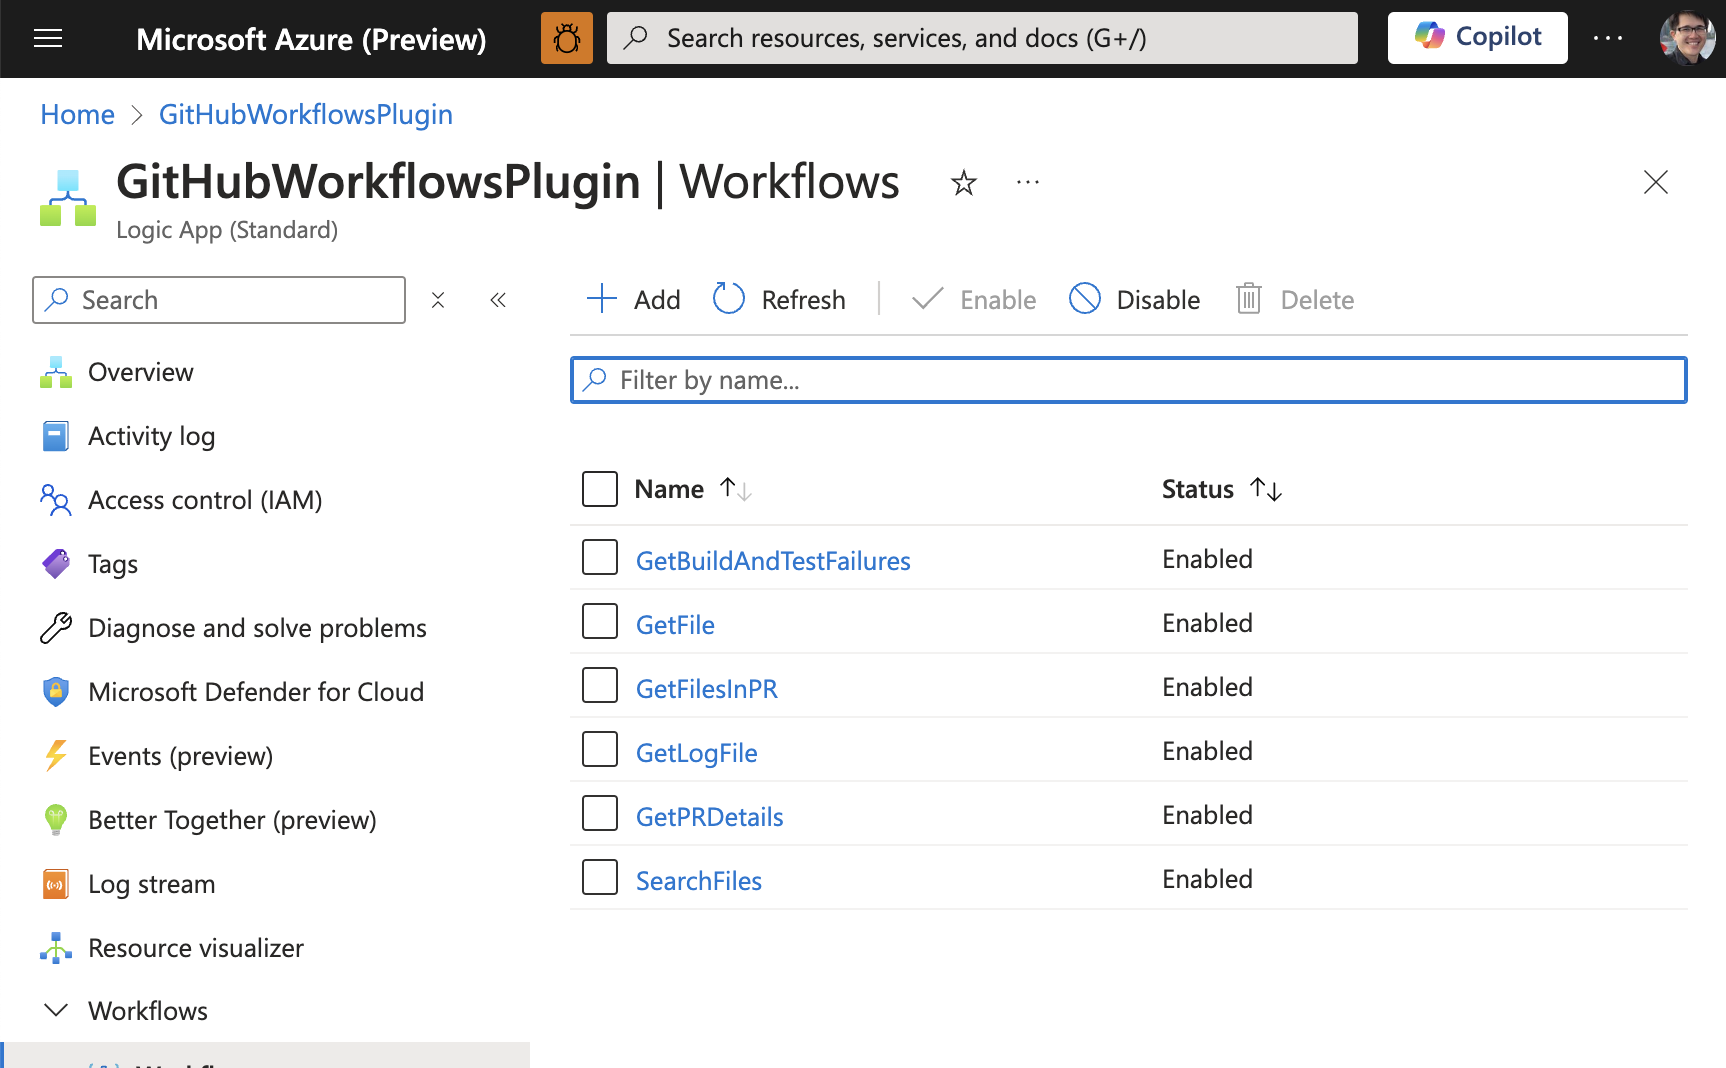Go to Access control (IAM)

pyautogui.click(x=205, y=500)
